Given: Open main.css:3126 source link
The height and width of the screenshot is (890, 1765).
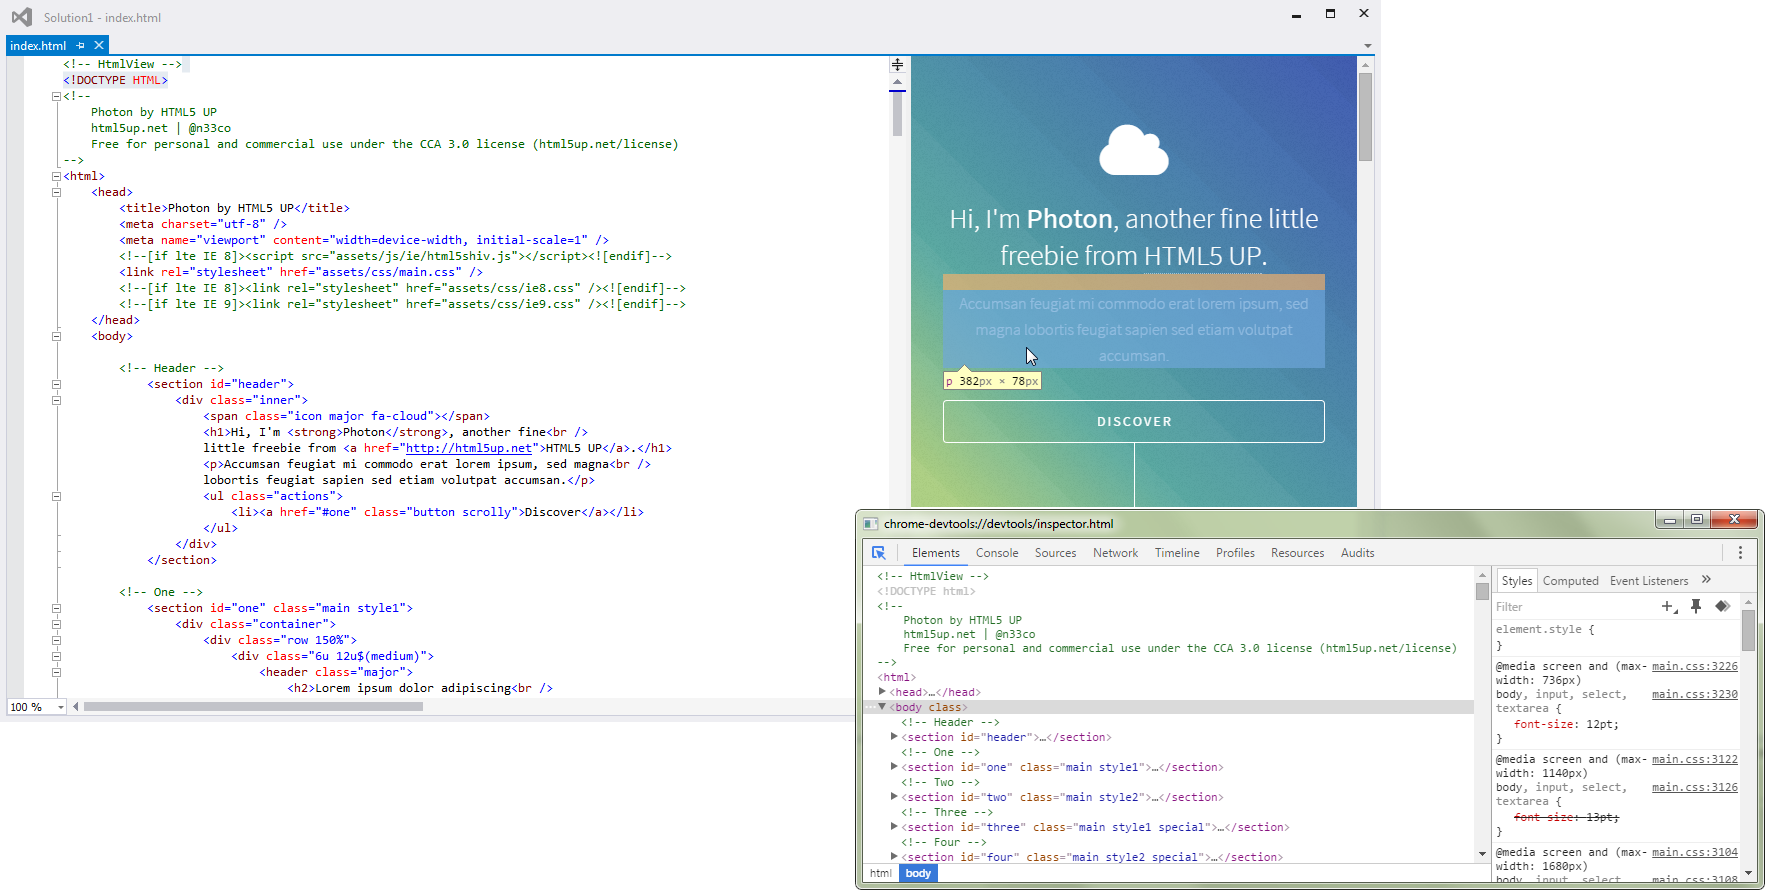Looking at the screenshot, I should coord(1694,787).
